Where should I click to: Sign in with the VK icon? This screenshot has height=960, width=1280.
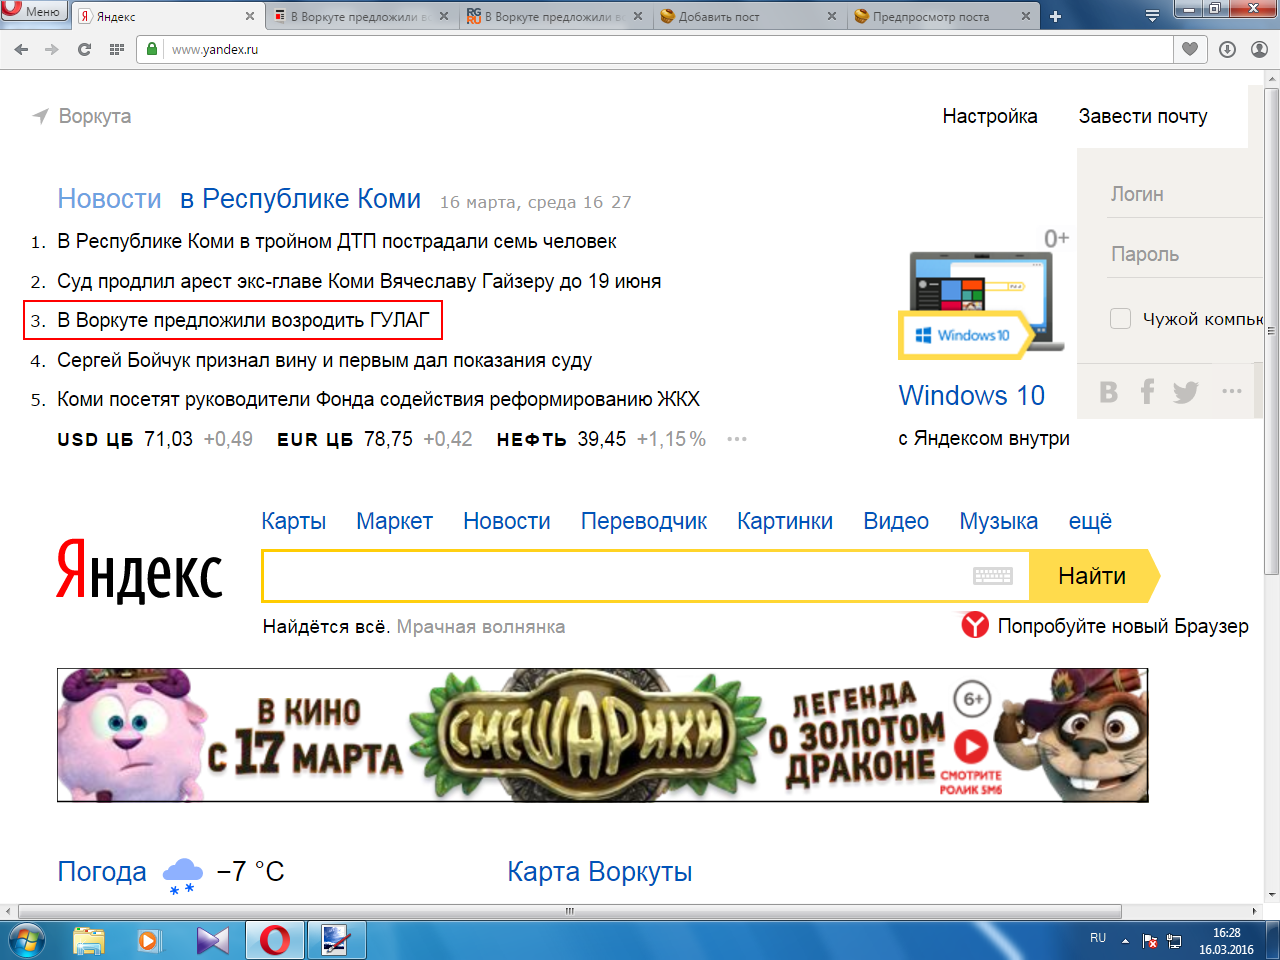(1108, 392)
